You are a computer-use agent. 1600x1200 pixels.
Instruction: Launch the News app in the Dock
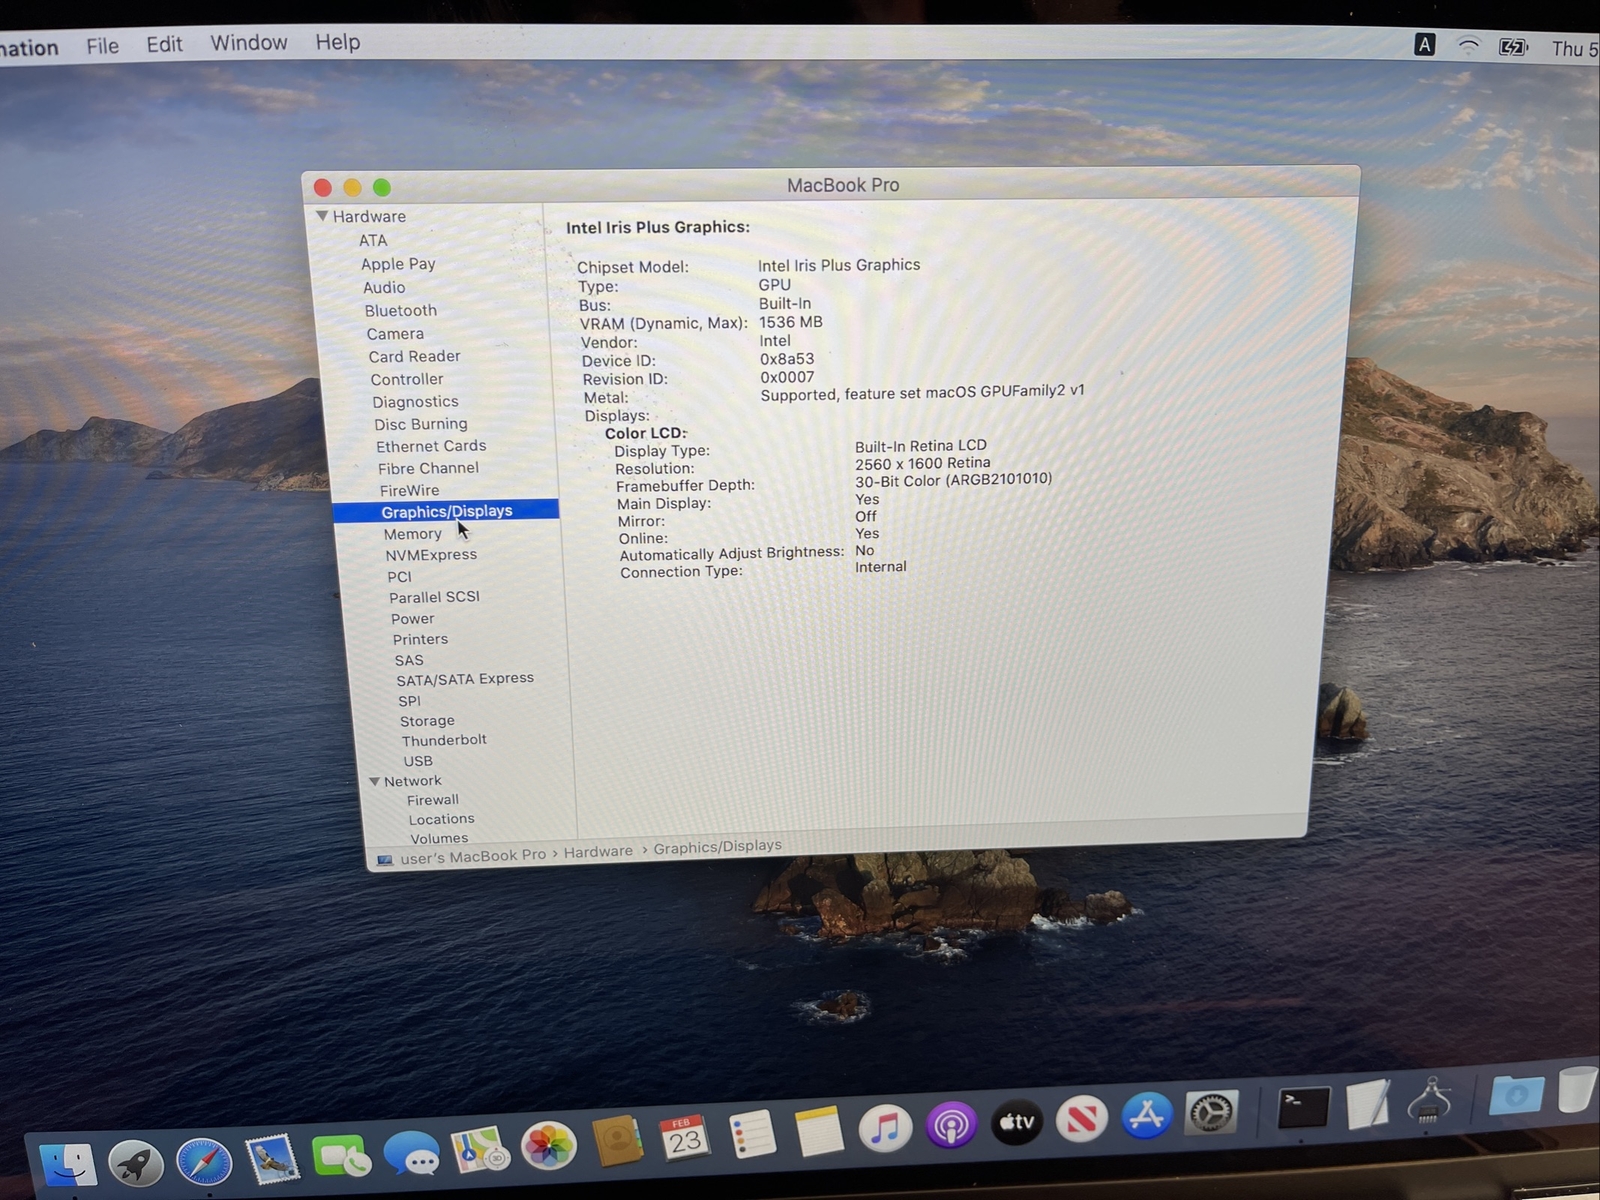(1082, 1118)
